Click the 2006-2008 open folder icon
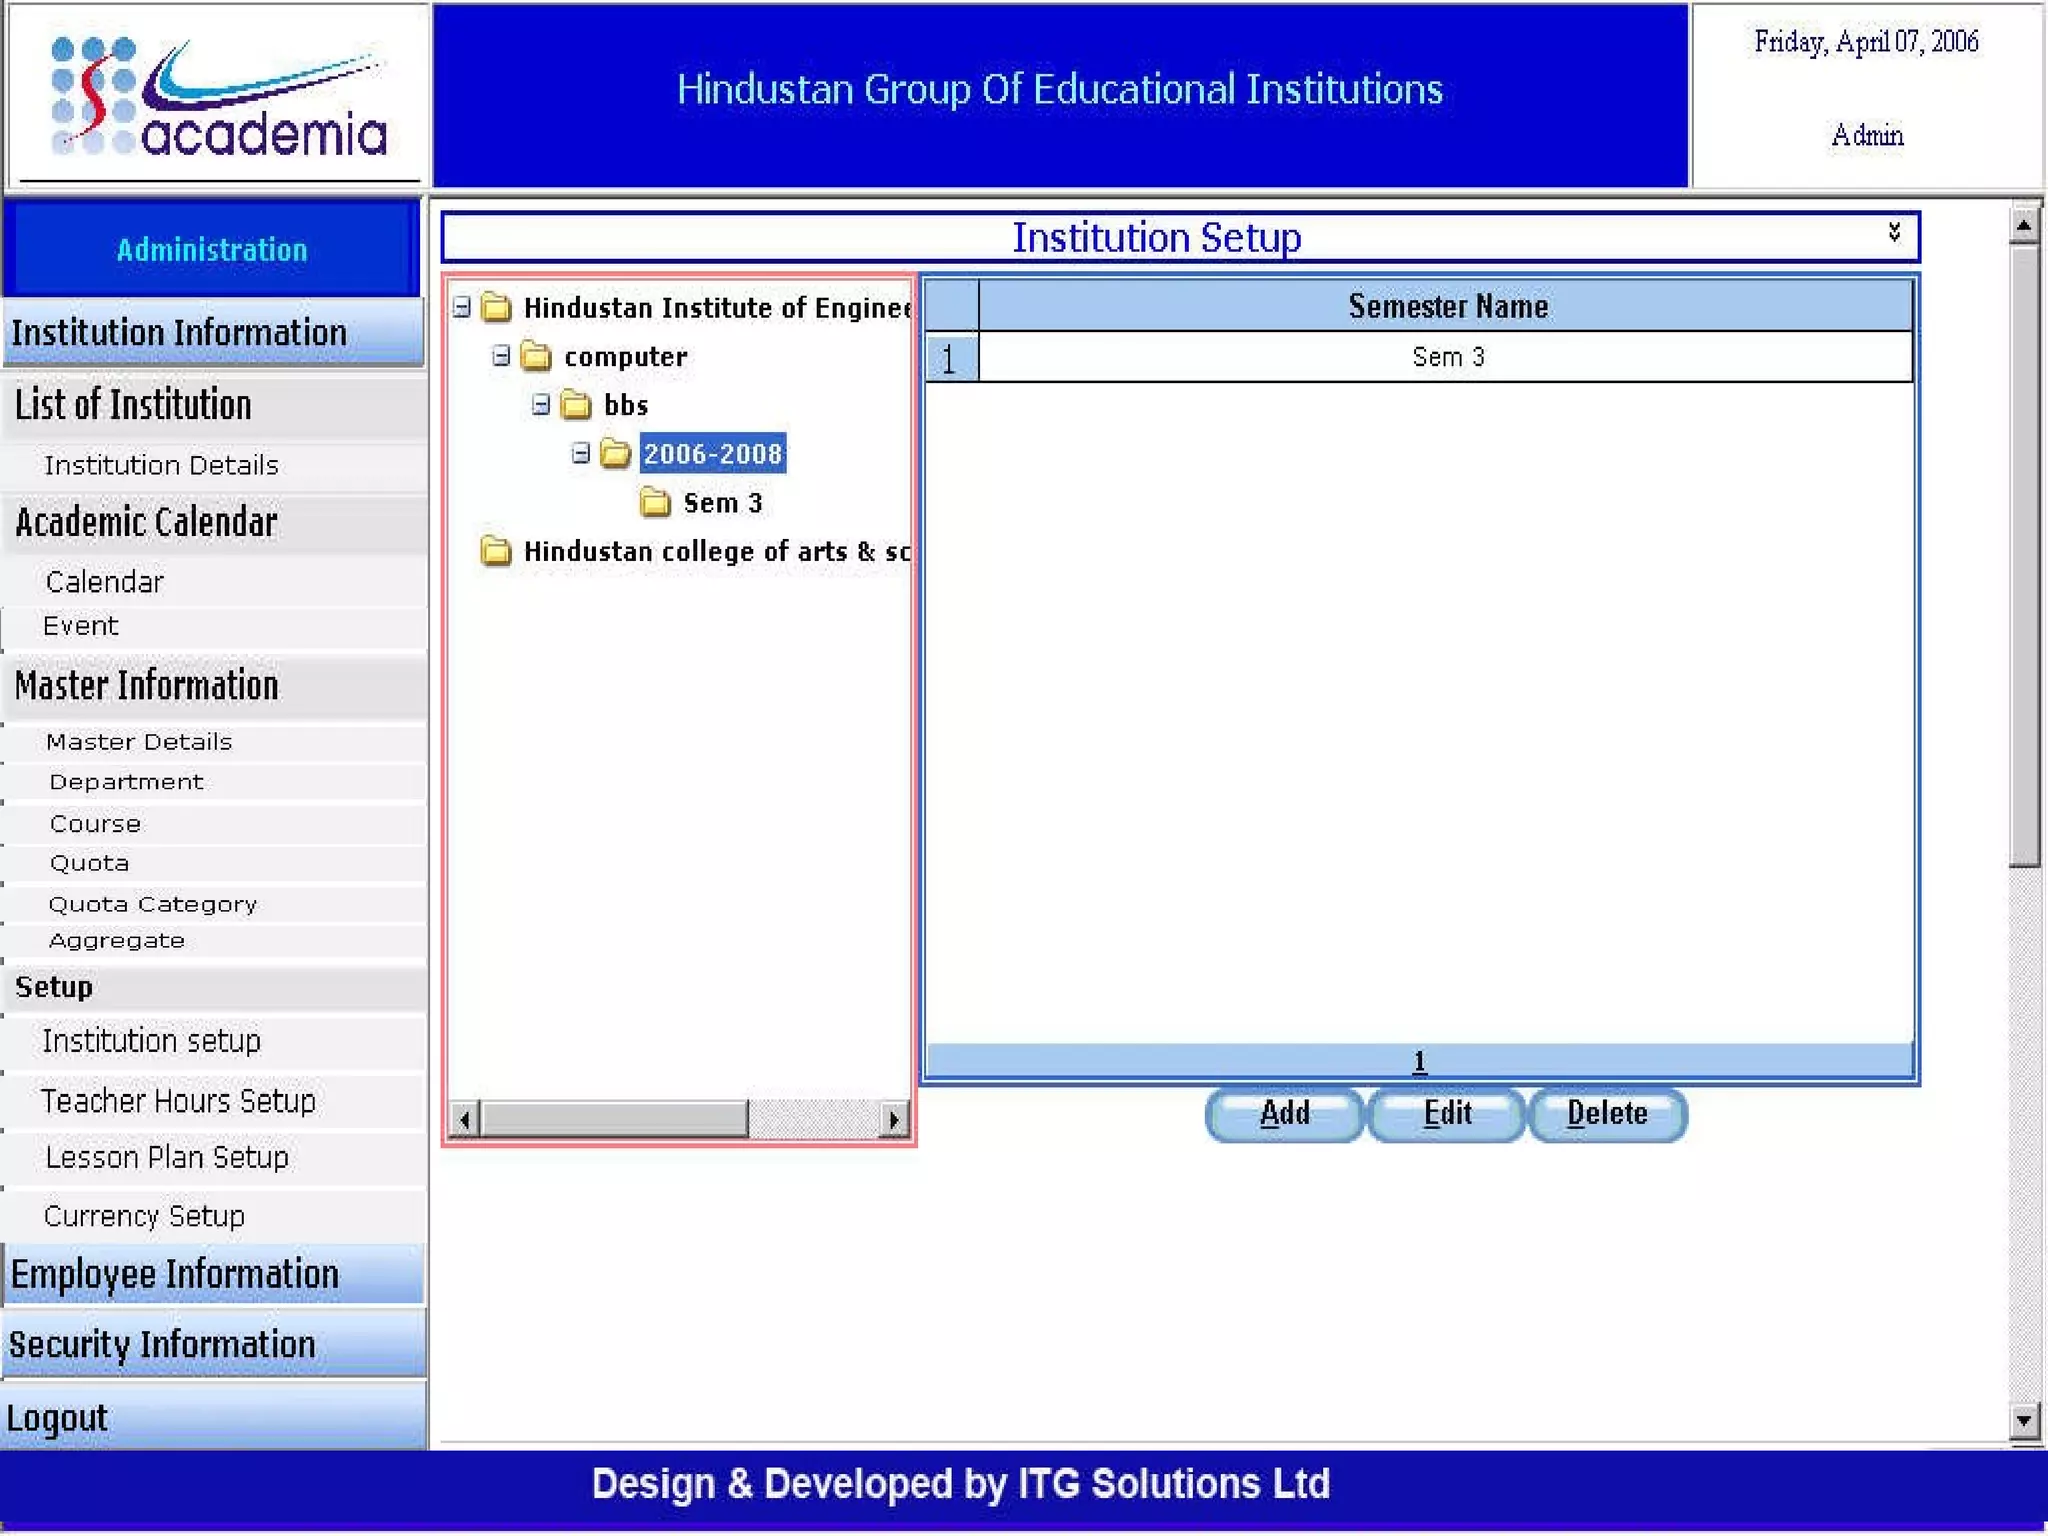Image resolution: width=2048 pixels, height=1536 pixels. (x=615, y=454)
